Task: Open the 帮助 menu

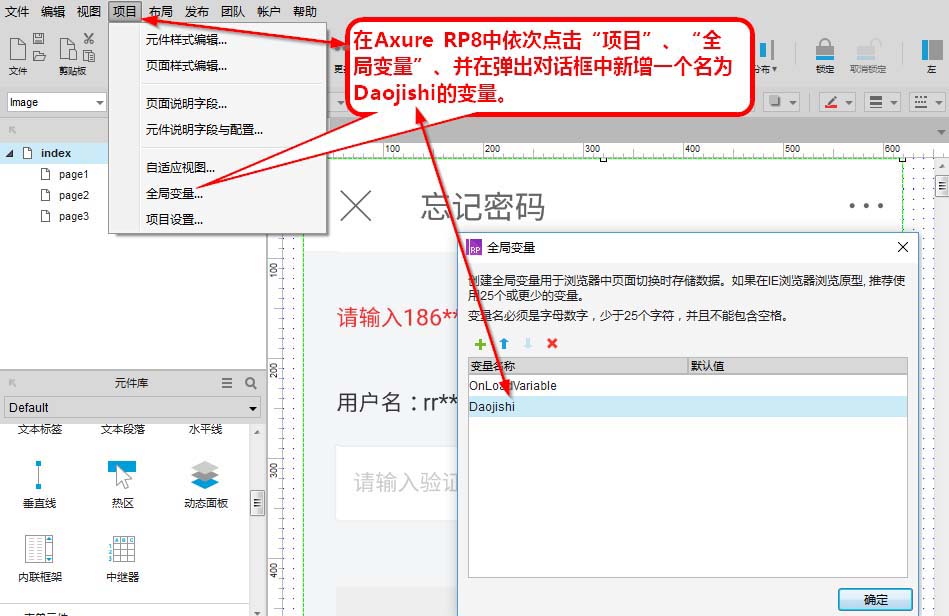Action: 304,11
